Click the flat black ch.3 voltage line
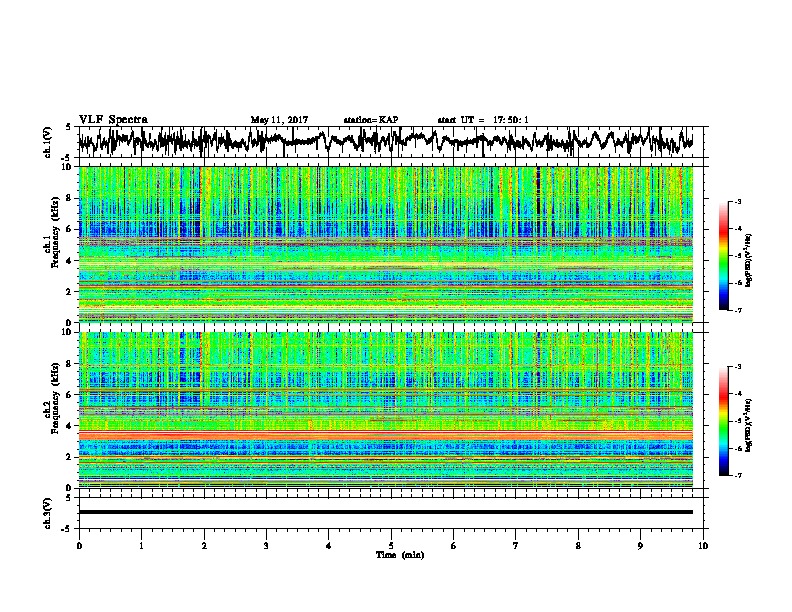 pos(386,512)
